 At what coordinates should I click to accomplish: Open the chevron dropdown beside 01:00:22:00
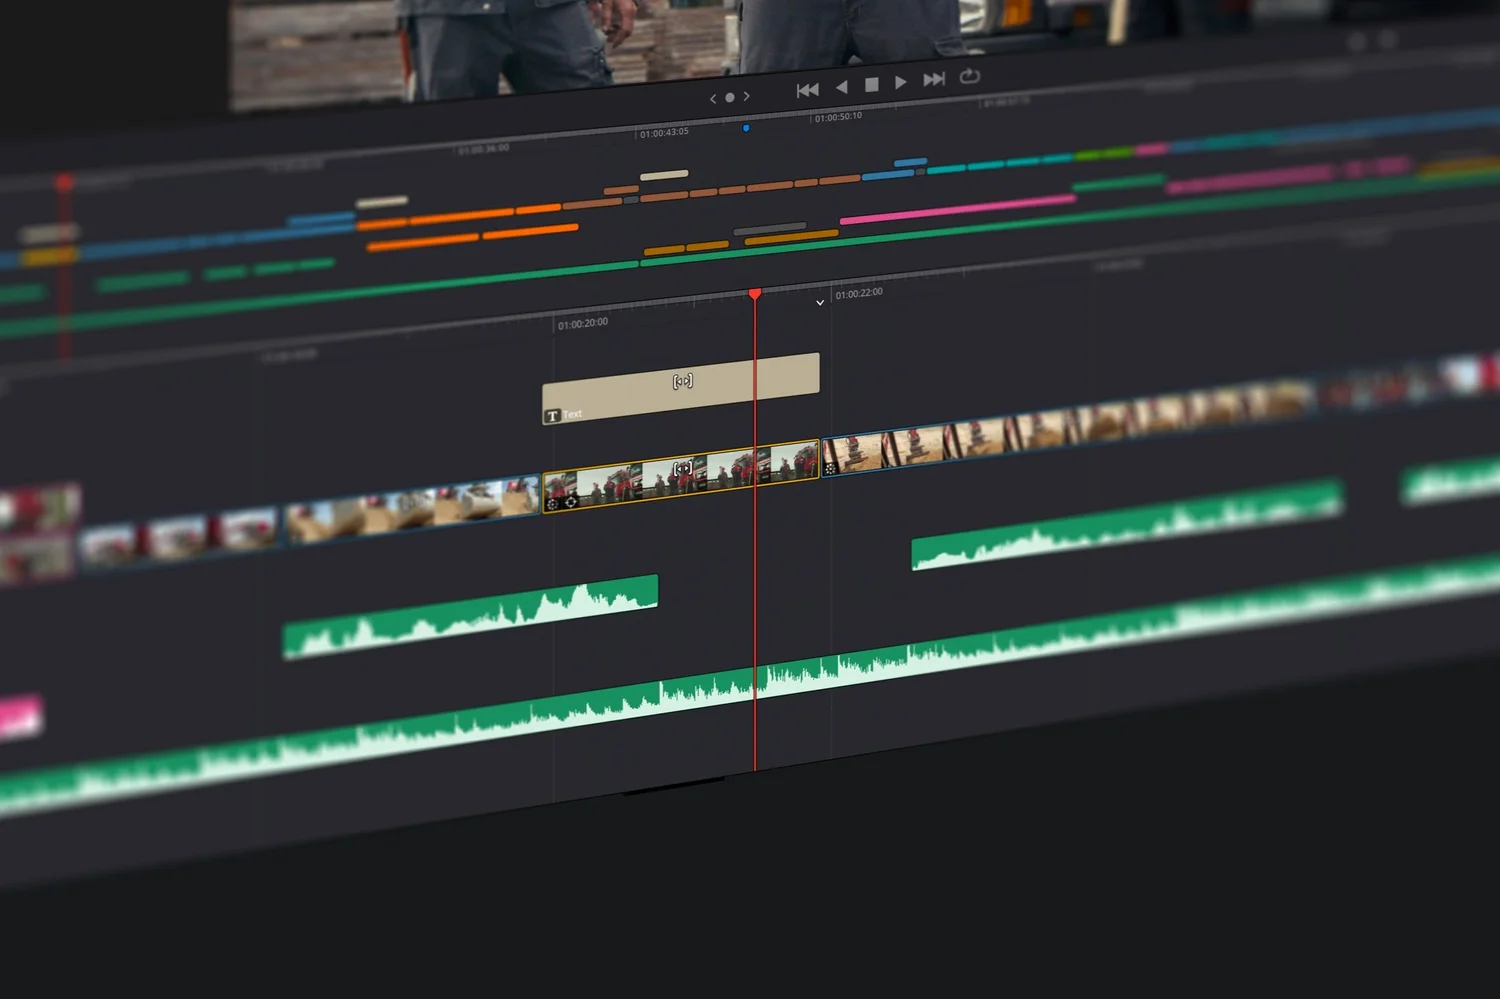pos(820,302)
